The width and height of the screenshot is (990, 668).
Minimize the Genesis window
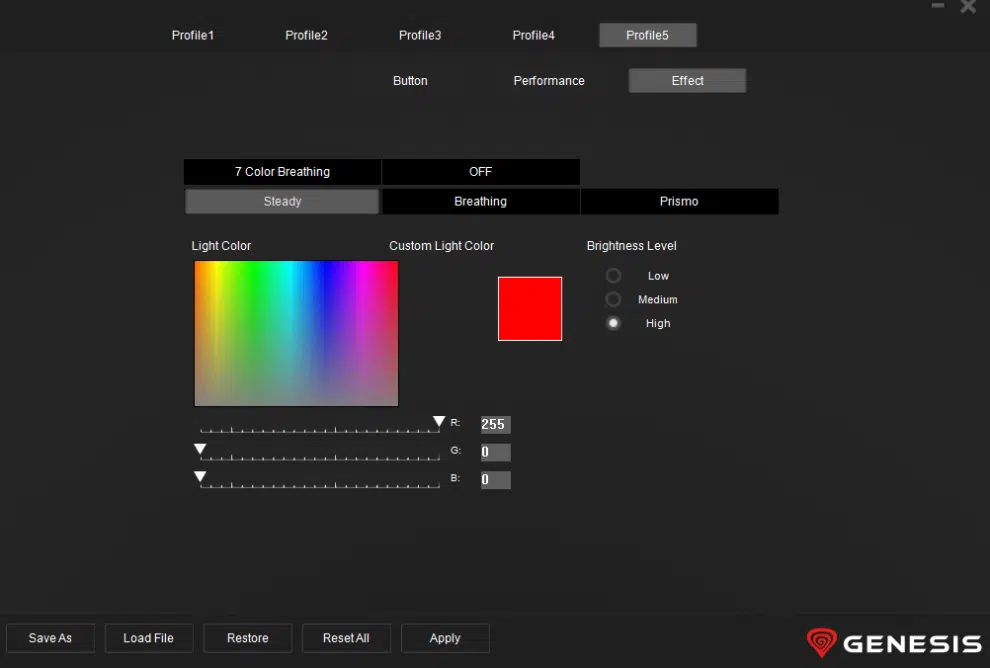point(938,7)
